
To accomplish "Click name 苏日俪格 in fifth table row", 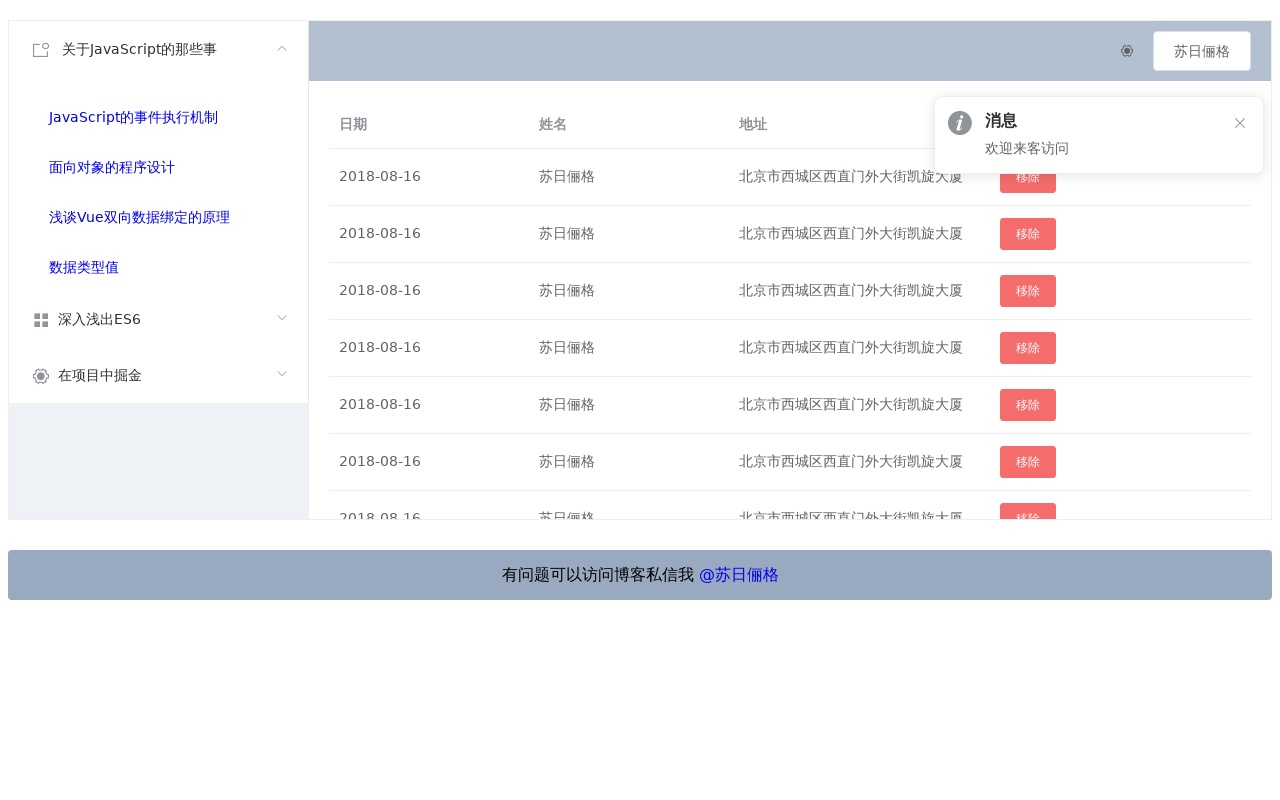I will 567,404.
